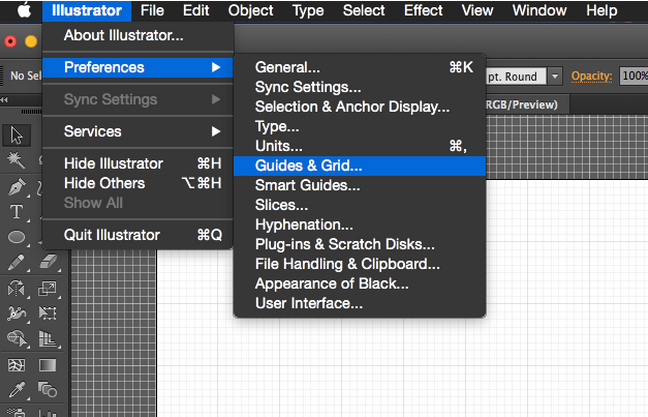Select the Shape Builder tool
Screen dimensions: 648x417
17,339
